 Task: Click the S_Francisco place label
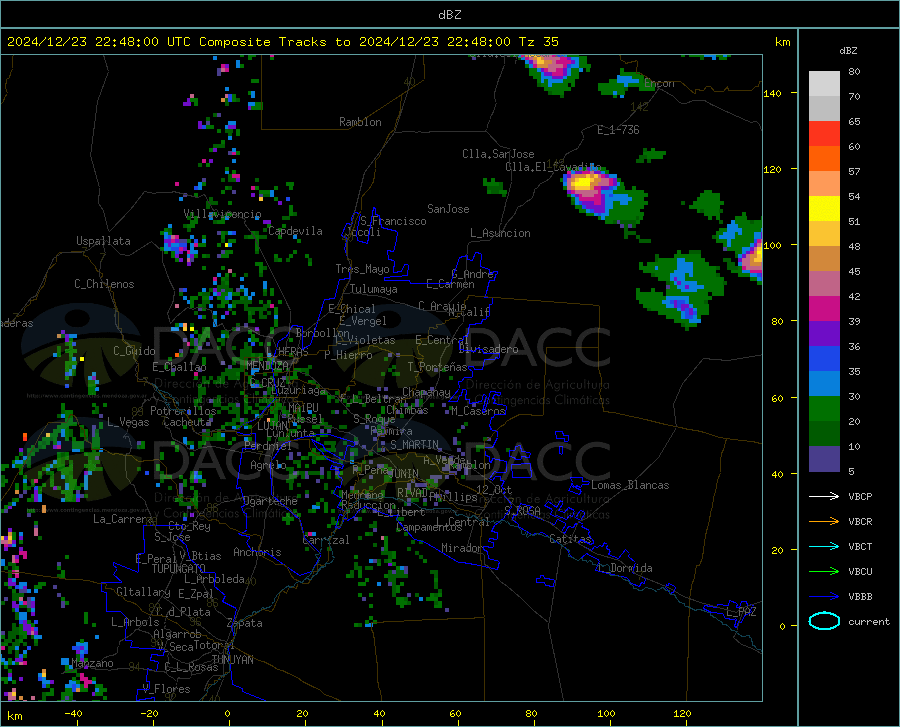pyautogui.click(x=393, y=221)
